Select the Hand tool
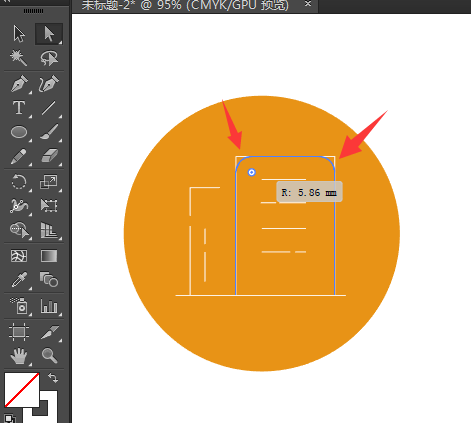 [19, 356]
